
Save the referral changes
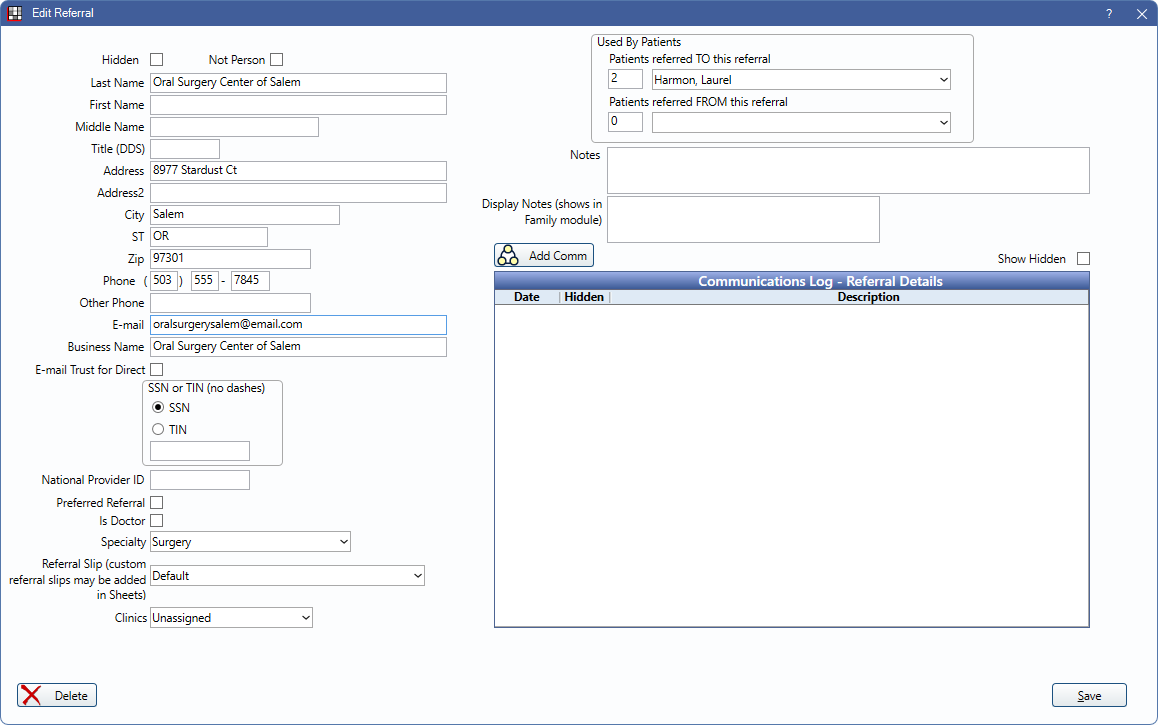click(x=1089, y=696)
